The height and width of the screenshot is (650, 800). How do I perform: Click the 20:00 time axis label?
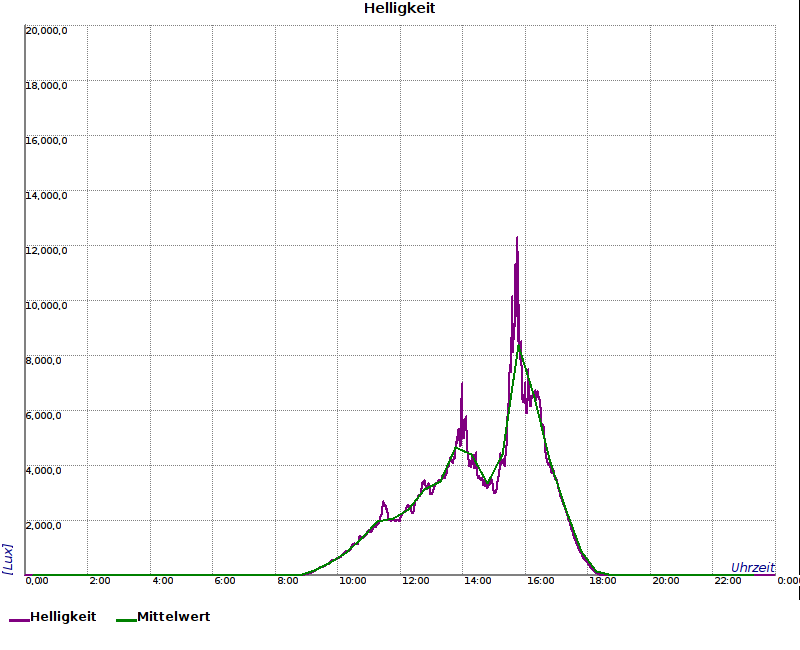click(666, 581)
